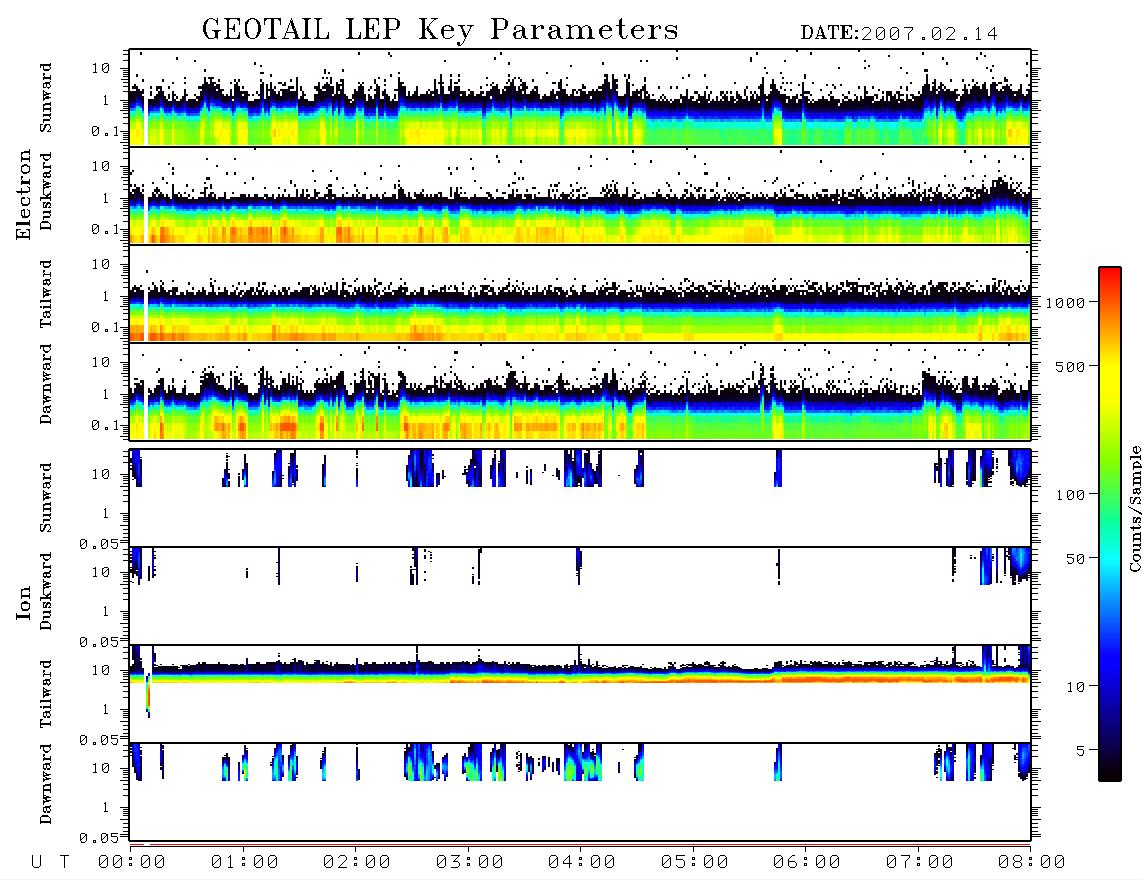
Task: Click the "Counts/Sample" colorbar label
Action: 1134,508
